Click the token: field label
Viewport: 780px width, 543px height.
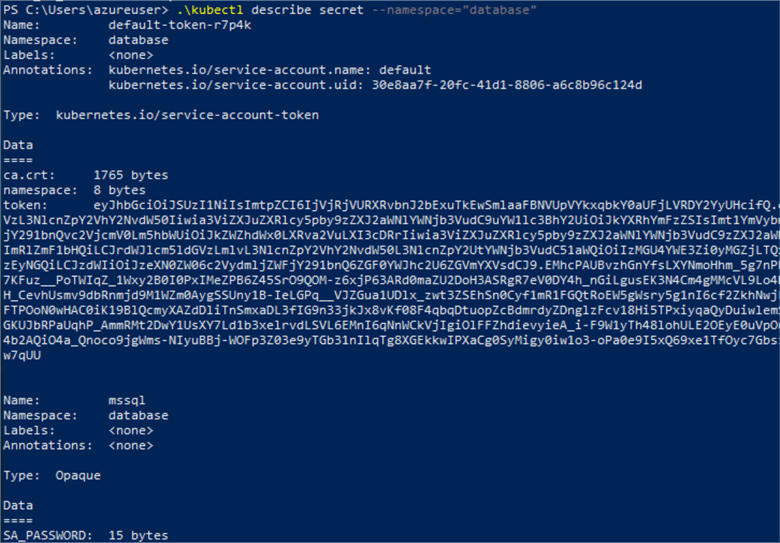24,205
